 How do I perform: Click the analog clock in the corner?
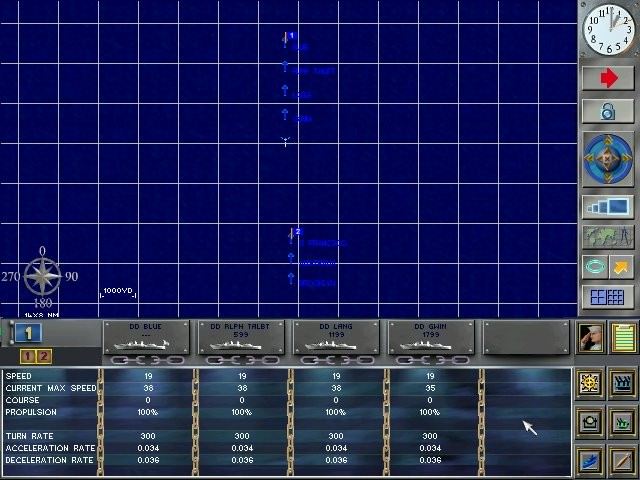(x=608, y=29)
